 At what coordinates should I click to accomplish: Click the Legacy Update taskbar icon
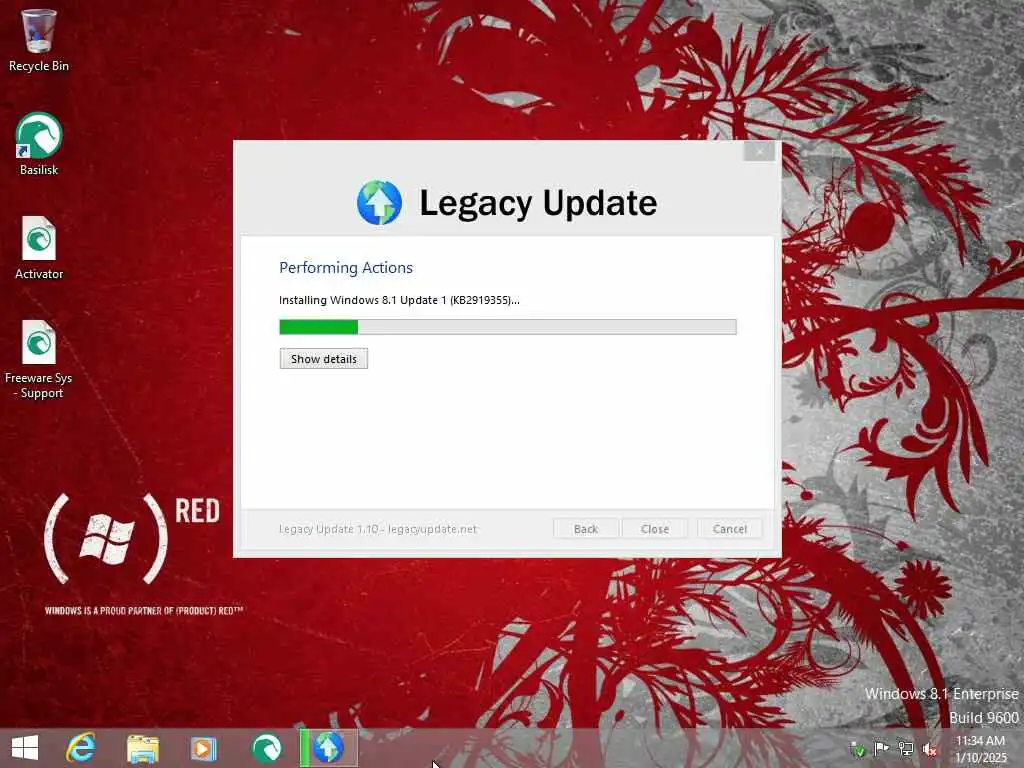tap(328, 748)
